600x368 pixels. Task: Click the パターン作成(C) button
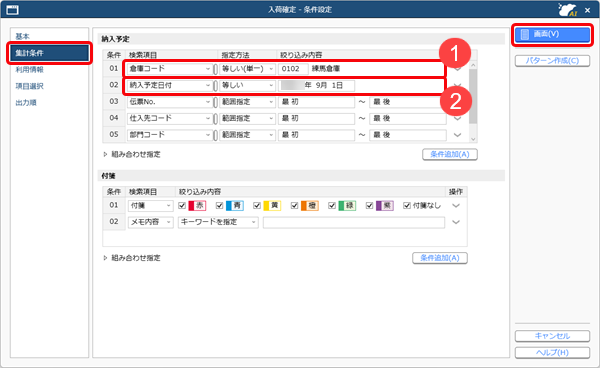pos(552,61)
